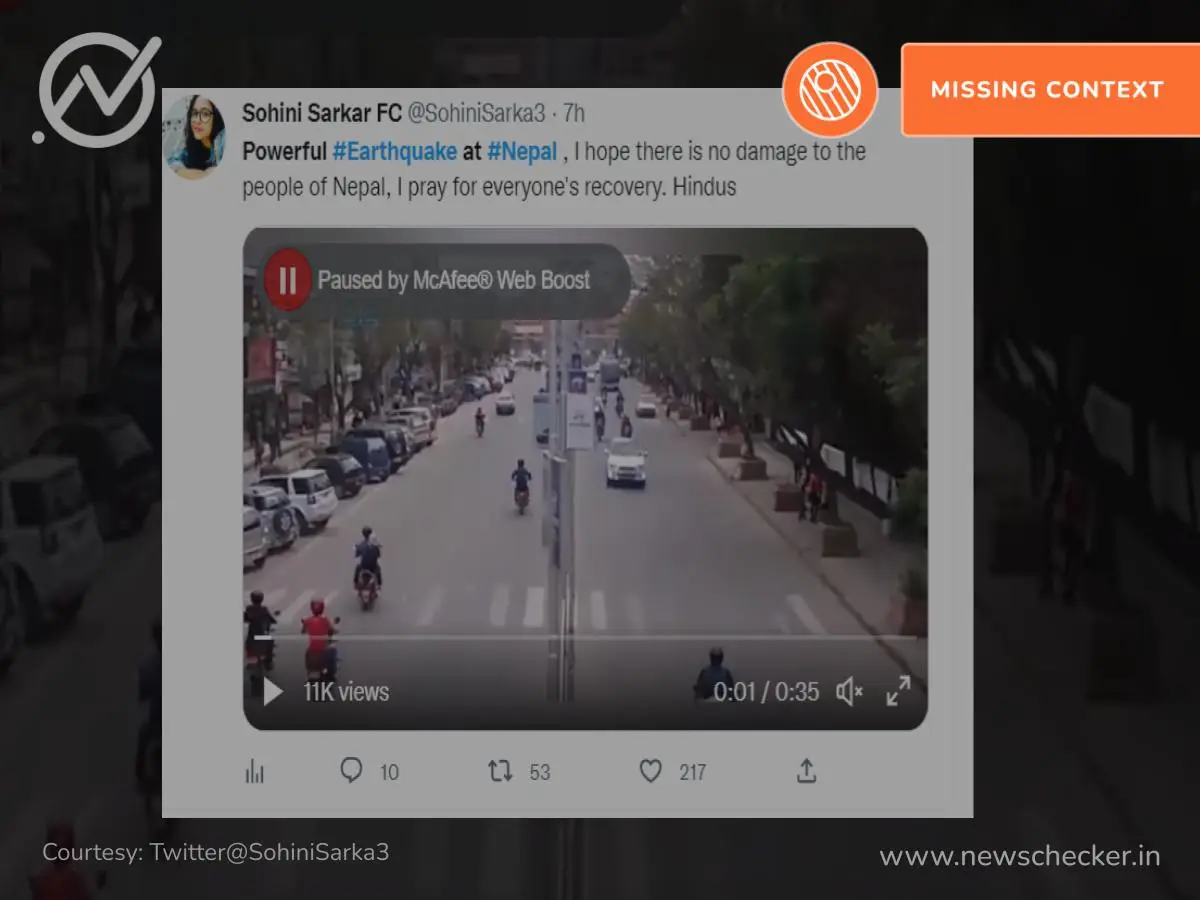Click the Sohini Sarkar FC display name
The height and width of the screenshot is (900, 1200).
321,113
